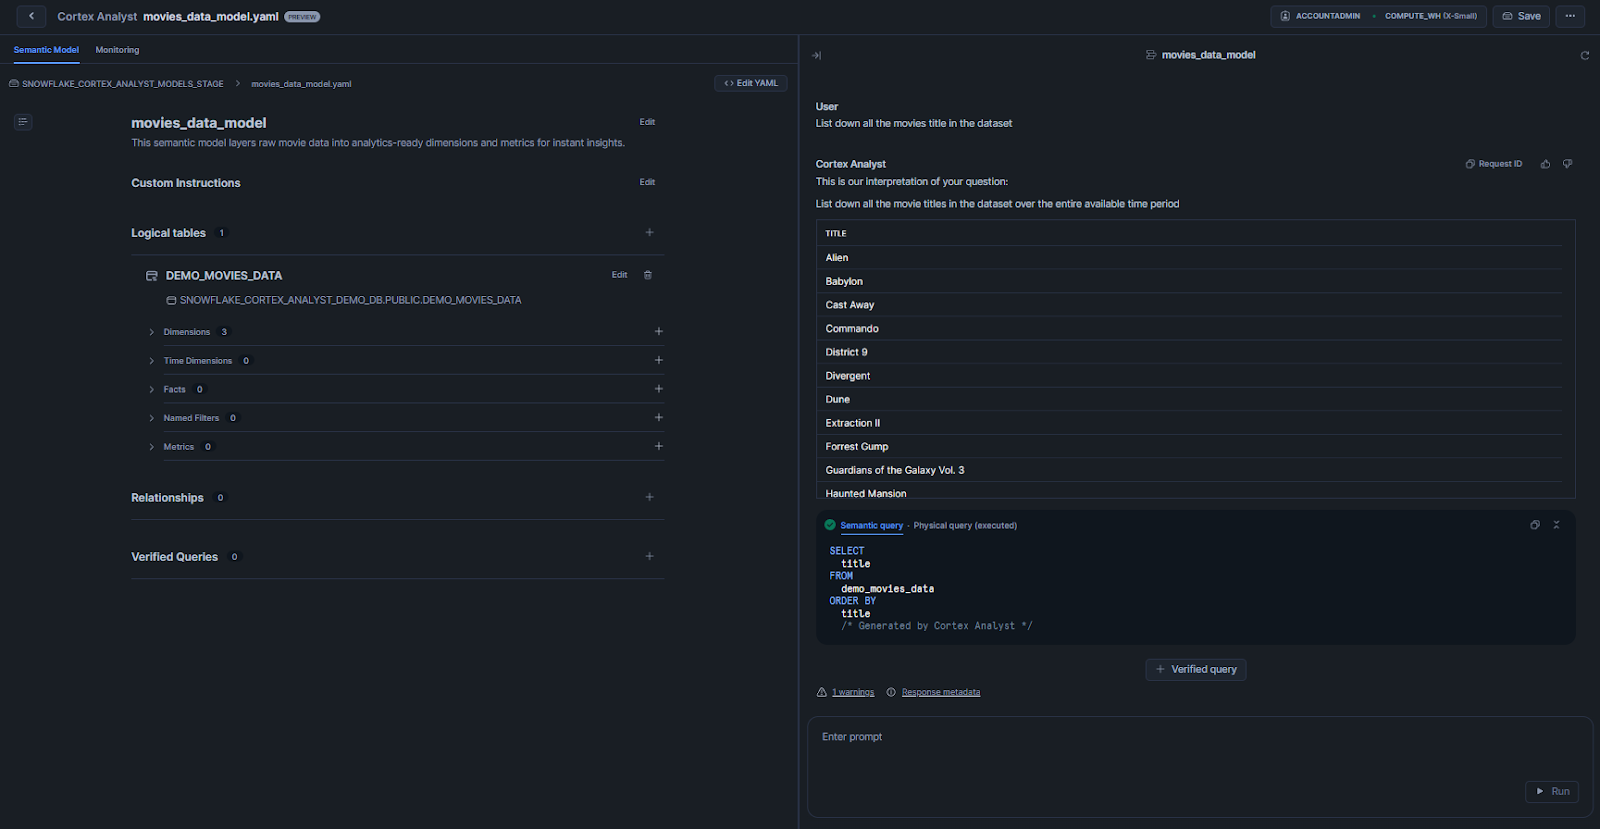Open the more options ellipsis menu
Screen dimensions: 1600x829
click(x=1570, y=16)
